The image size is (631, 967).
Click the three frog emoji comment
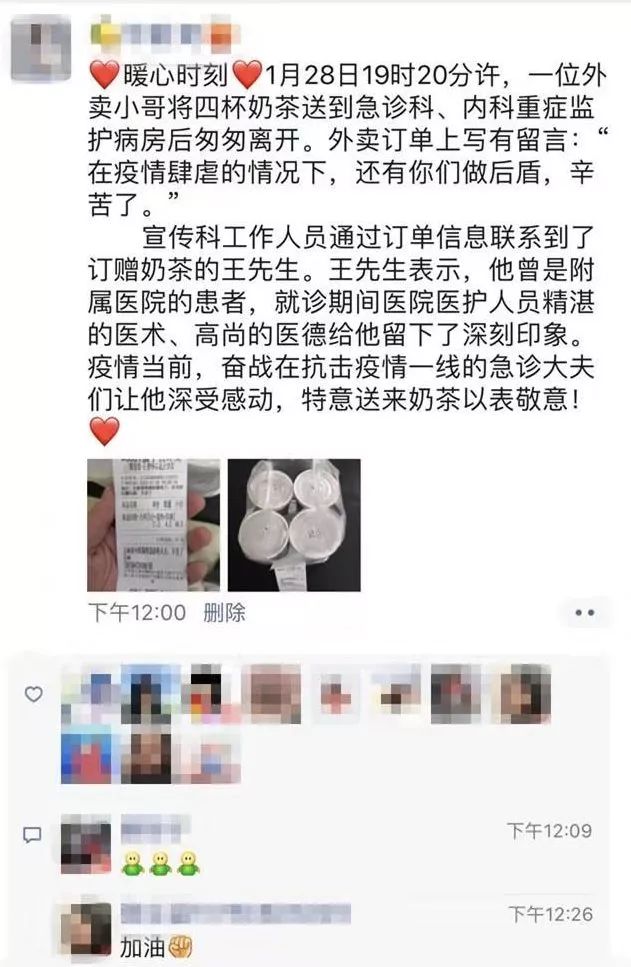(x=160, y=863)
